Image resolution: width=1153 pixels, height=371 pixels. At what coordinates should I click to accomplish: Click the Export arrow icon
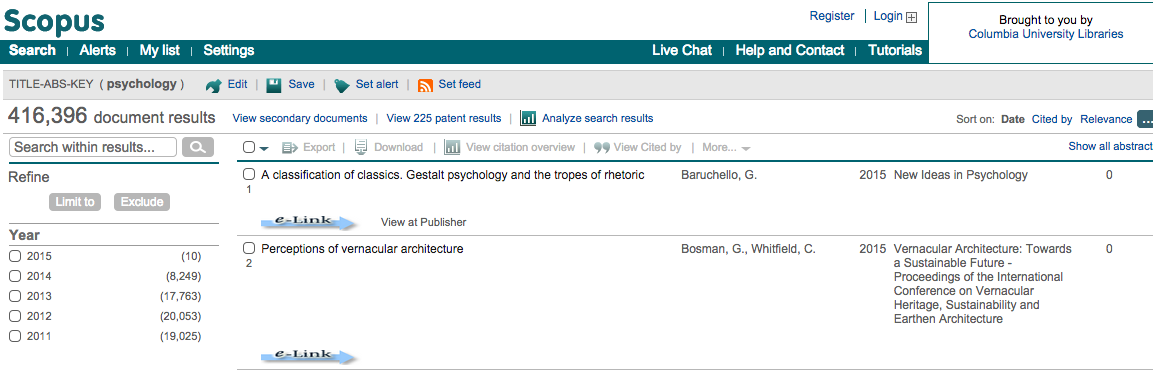pyautogui.click(x=290, y=148)
